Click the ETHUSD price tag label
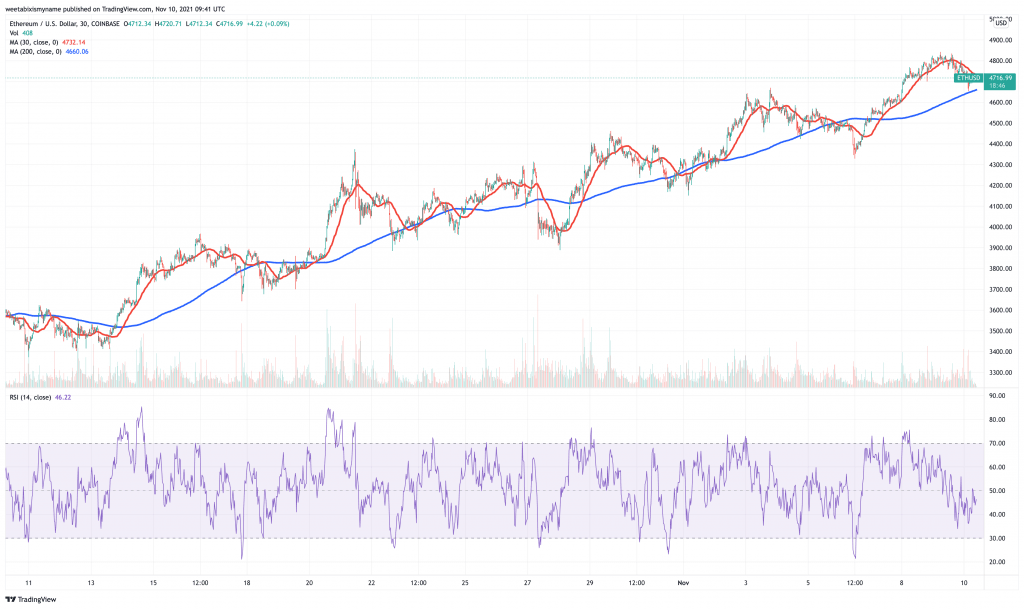 tap(968, 78)
